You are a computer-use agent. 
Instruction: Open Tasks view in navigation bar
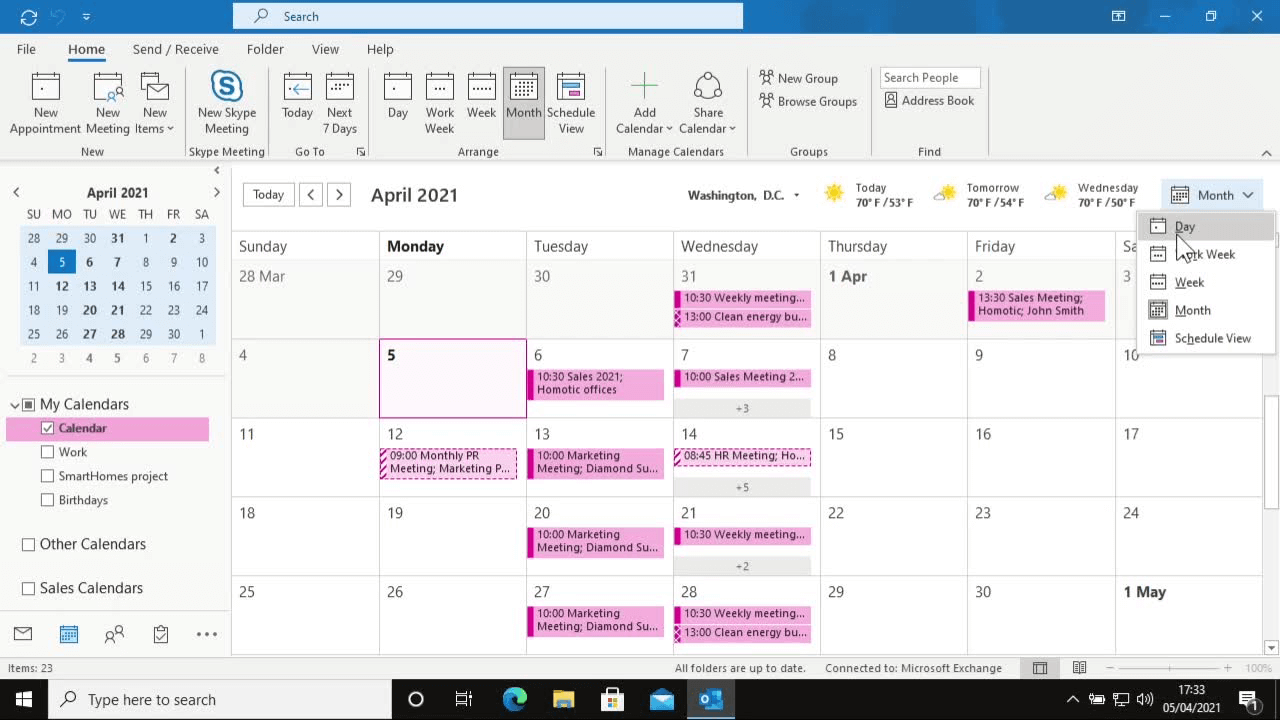pos(161,634)
